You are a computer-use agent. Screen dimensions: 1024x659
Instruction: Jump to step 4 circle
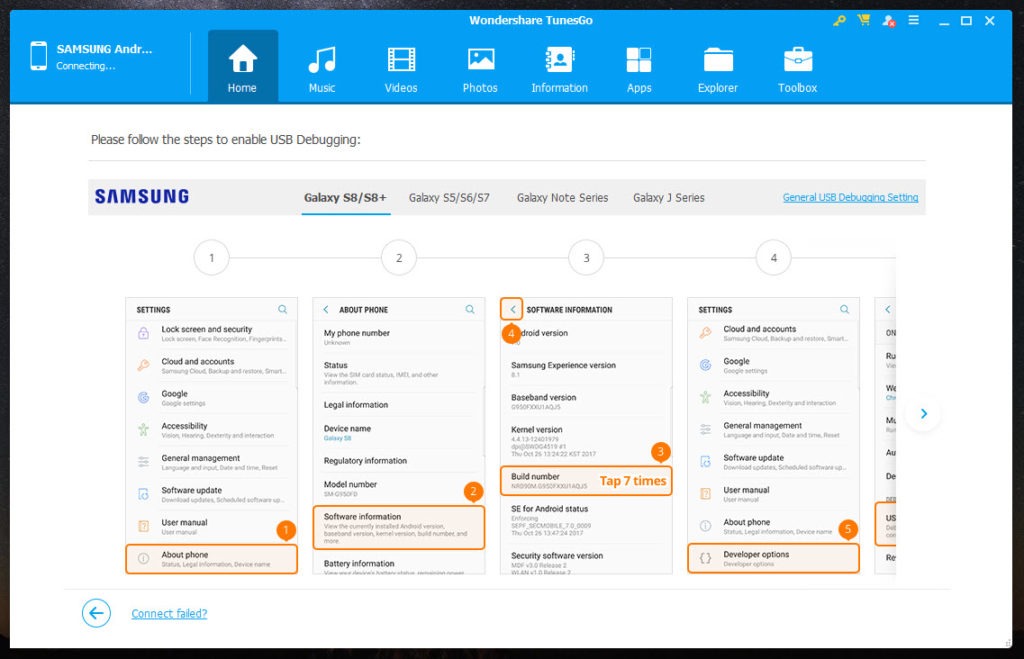point(774,258)
